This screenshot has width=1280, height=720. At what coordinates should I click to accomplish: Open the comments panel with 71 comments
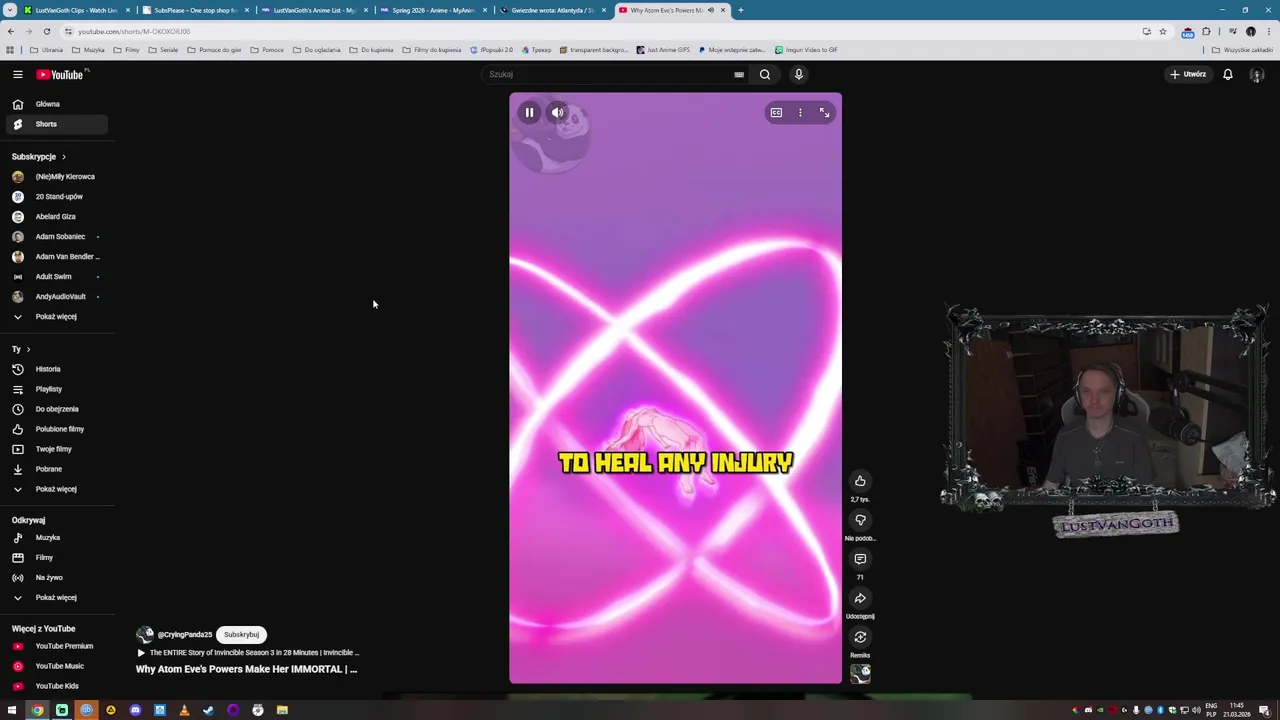860,559
